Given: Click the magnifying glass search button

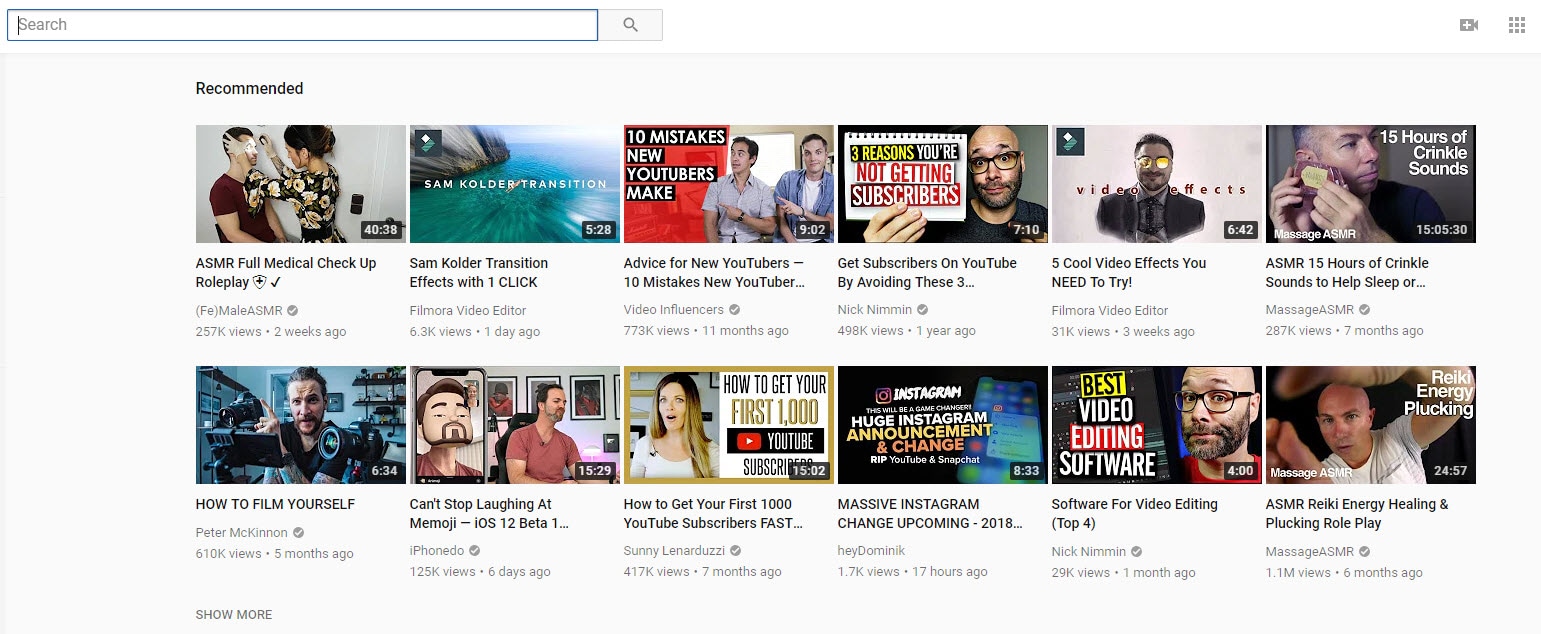Looking at the screenshot, I should [x=630, y=25].
